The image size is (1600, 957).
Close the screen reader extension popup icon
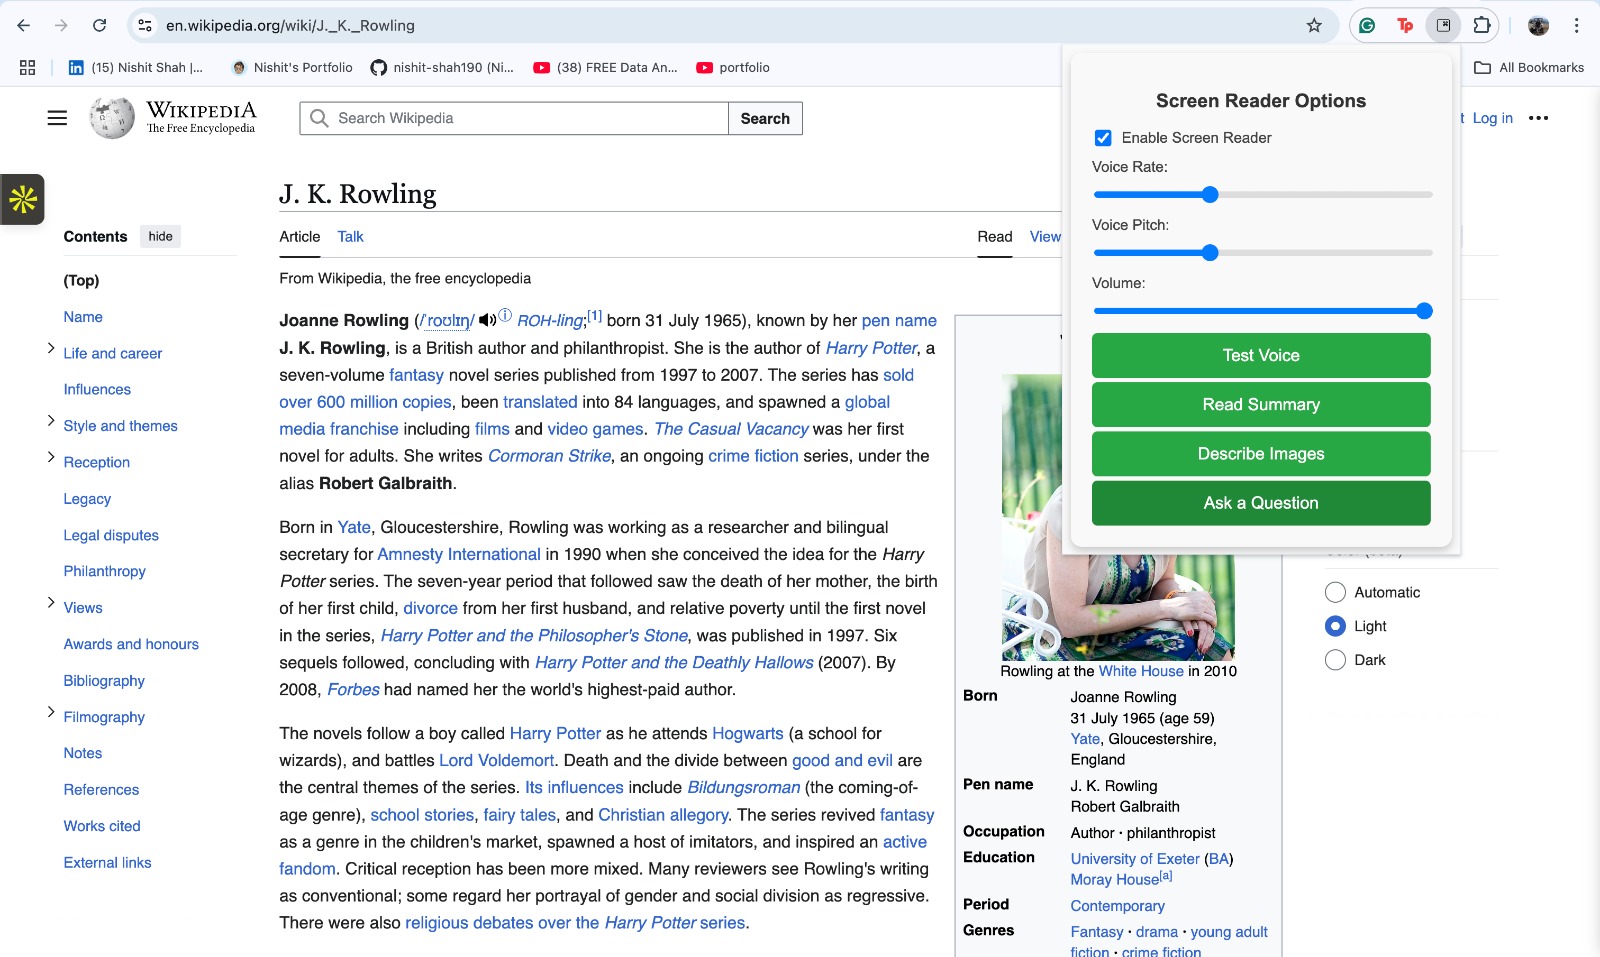coord(1443,25)
